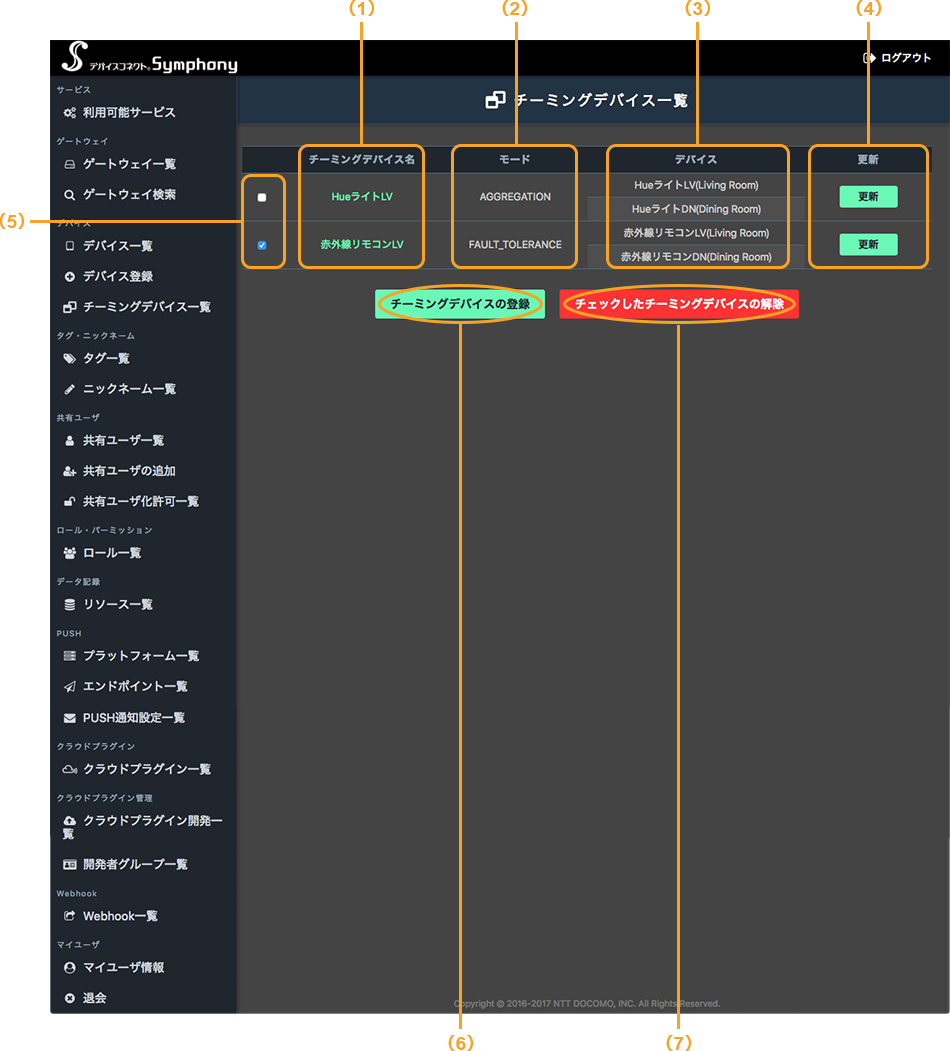The image size is (950, 1051).
Task: Click the 共有ユーザ化許可一覧 unlock icon
Action: point(70,501)
